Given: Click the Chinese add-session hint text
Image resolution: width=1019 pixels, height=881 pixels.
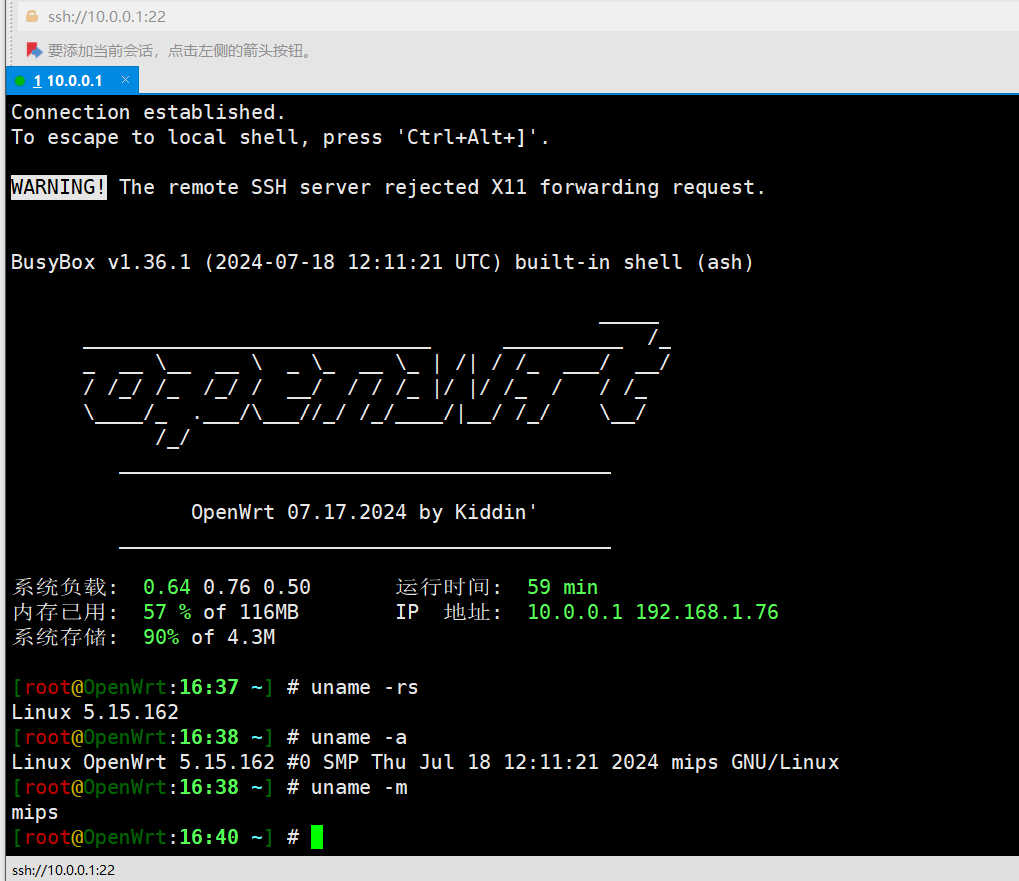Looking at the screenshot, I should (180, 50).
